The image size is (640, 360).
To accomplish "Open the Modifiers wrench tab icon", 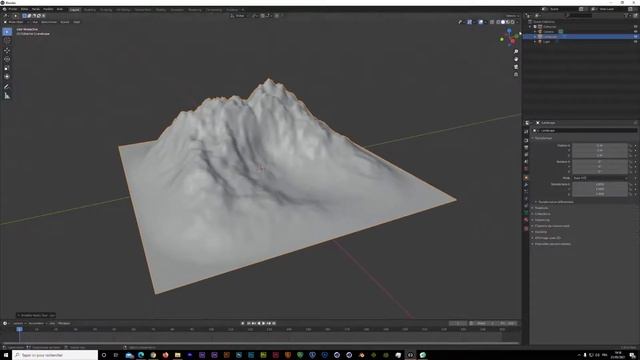I will [x=526, y=185].
